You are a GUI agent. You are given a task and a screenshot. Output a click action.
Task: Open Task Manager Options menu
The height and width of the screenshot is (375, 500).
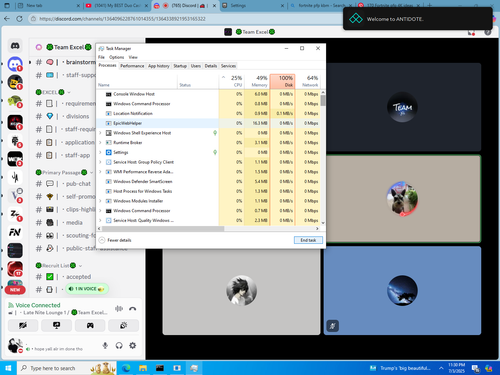(x=116, y=57)
